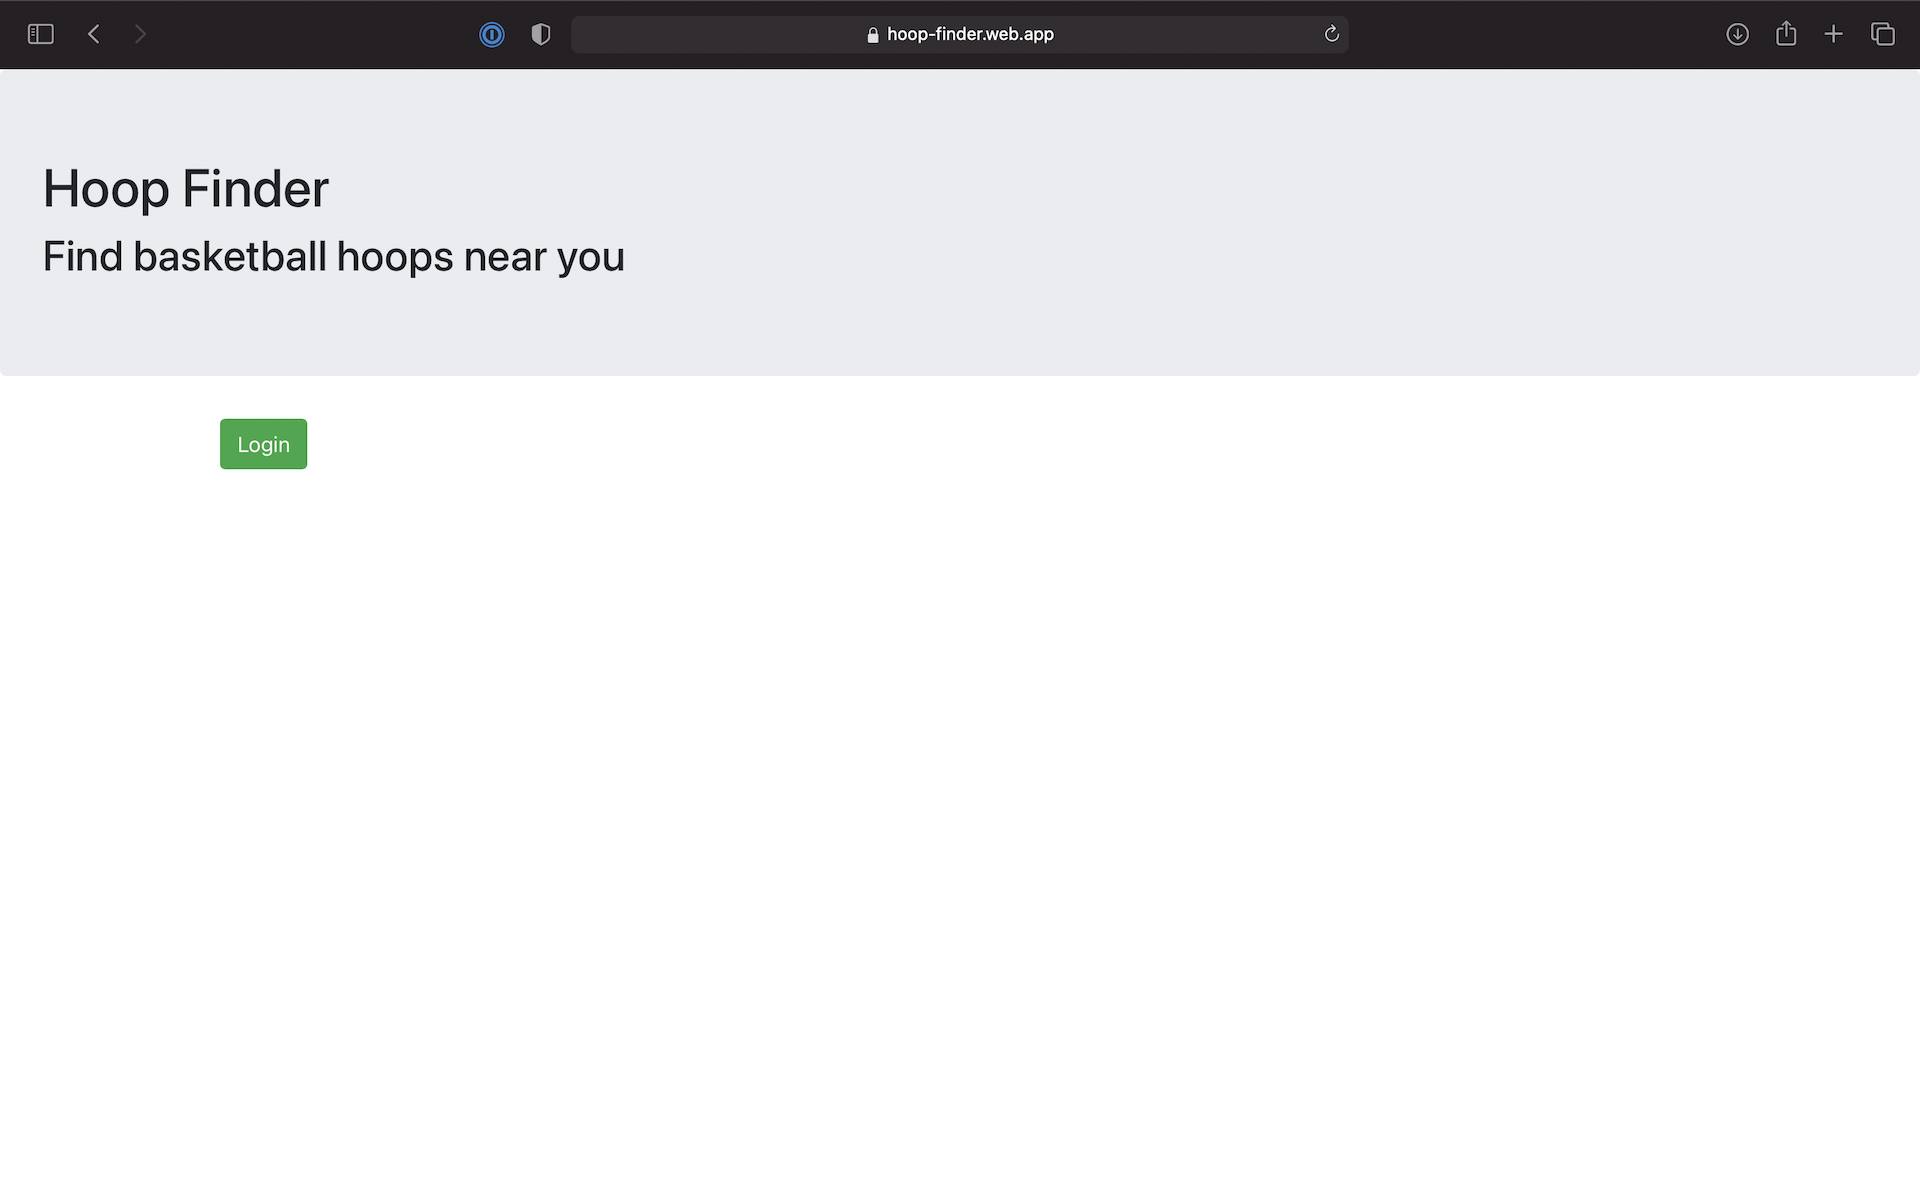Click the privacy shield extension icon

540,34
